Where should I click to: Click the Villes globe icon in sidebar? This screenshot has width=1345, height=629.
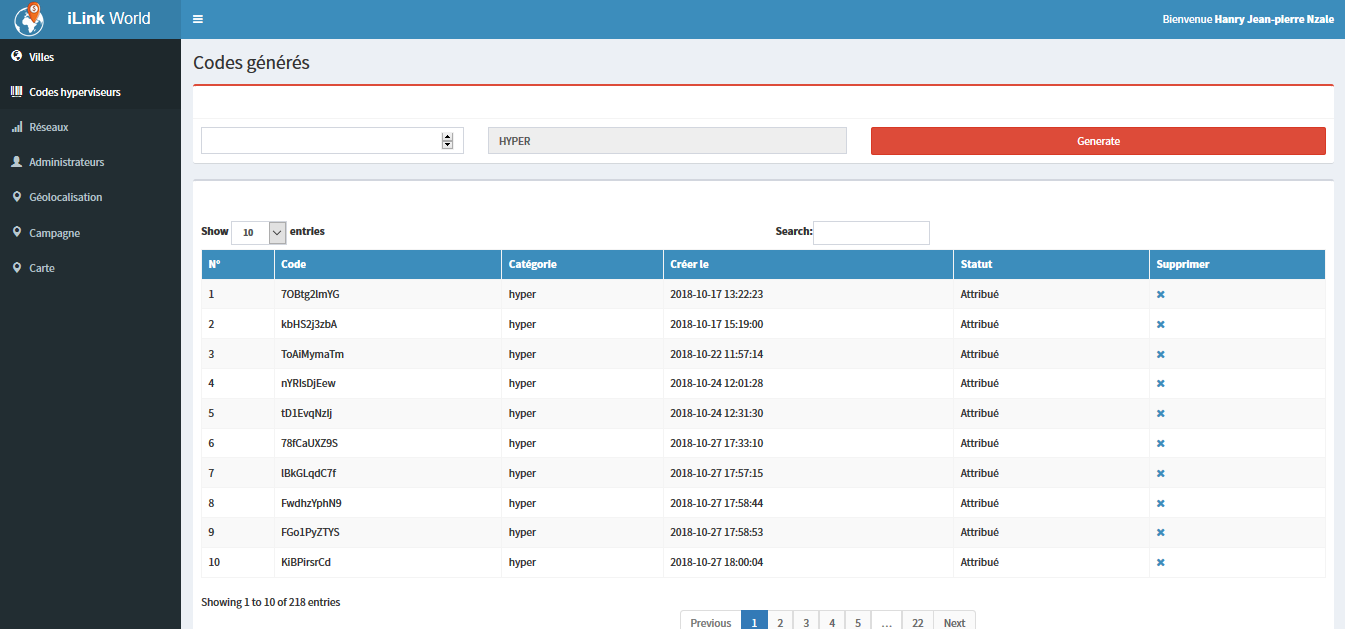click(16, 57)
